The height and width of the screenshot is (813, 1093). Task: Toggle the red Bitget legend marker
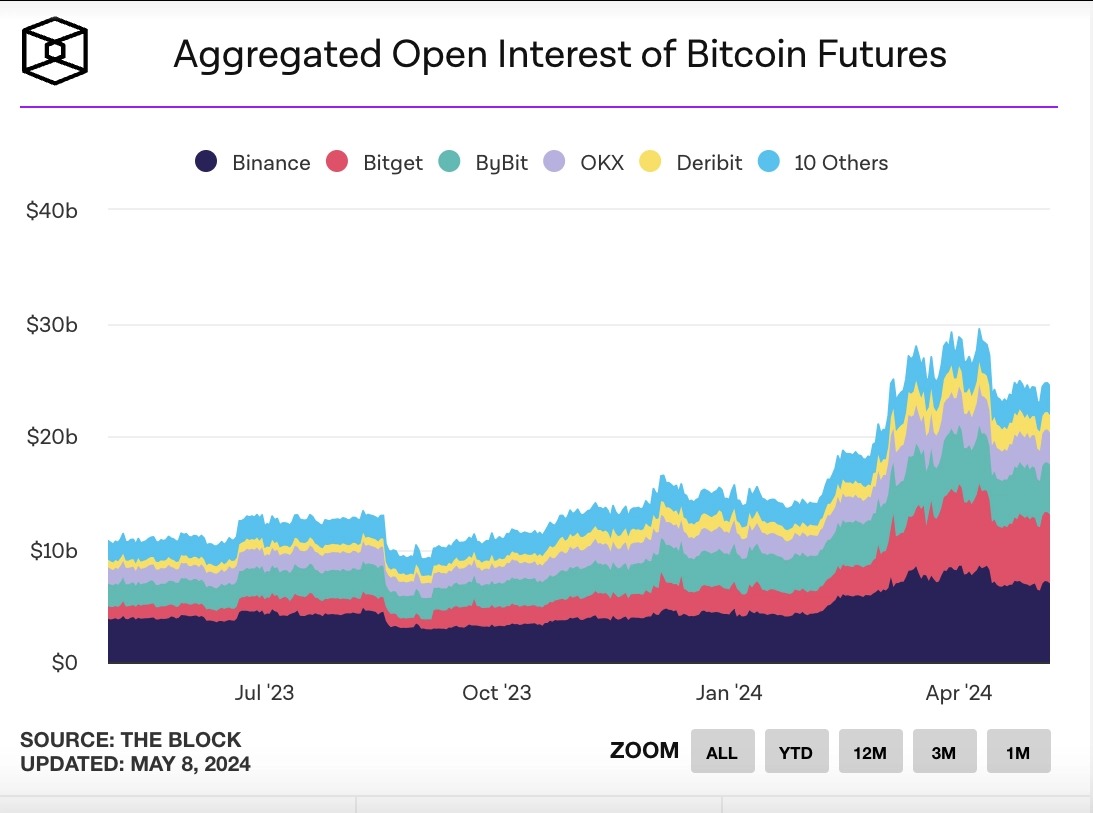coord(337,161)
